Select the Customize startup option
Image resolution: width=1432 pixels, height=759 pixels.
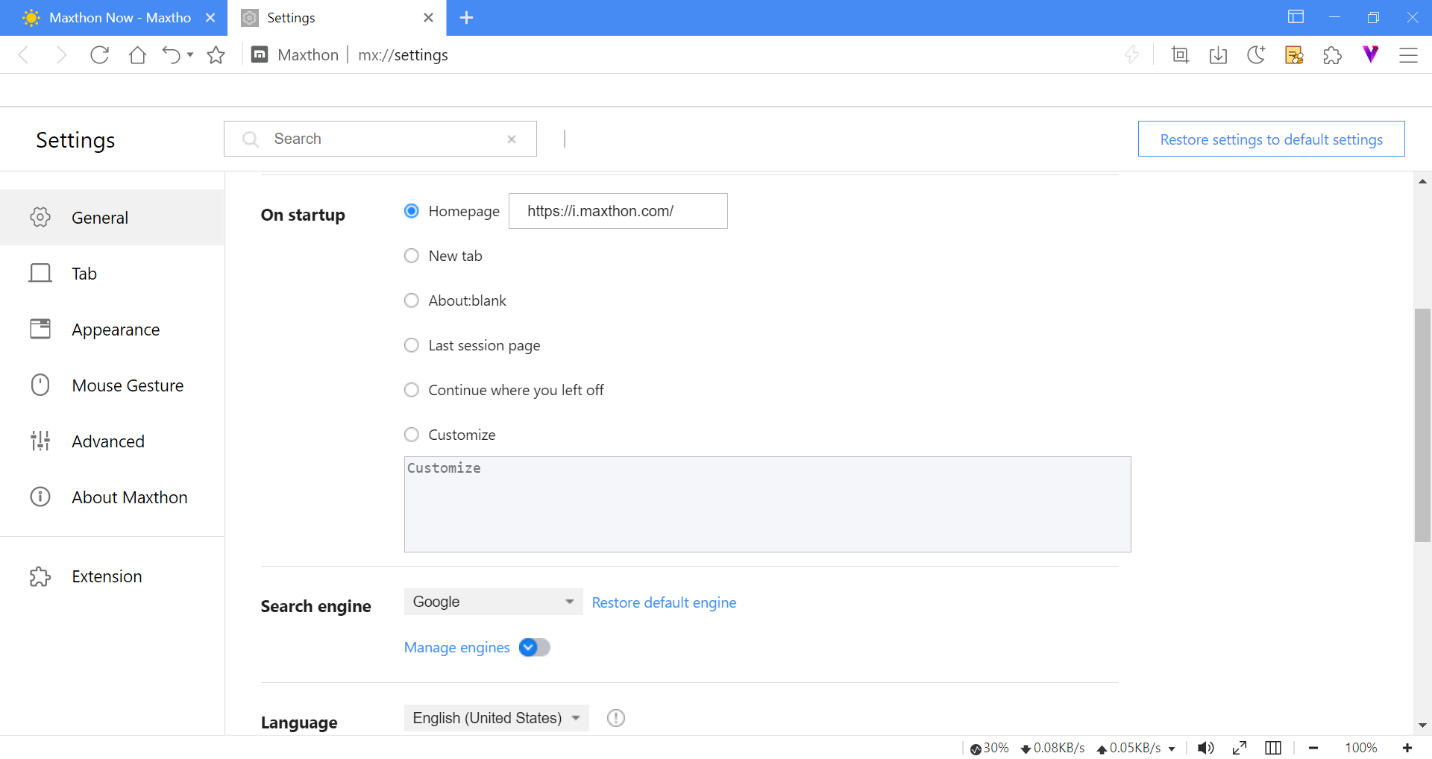(x=411, y=435)
